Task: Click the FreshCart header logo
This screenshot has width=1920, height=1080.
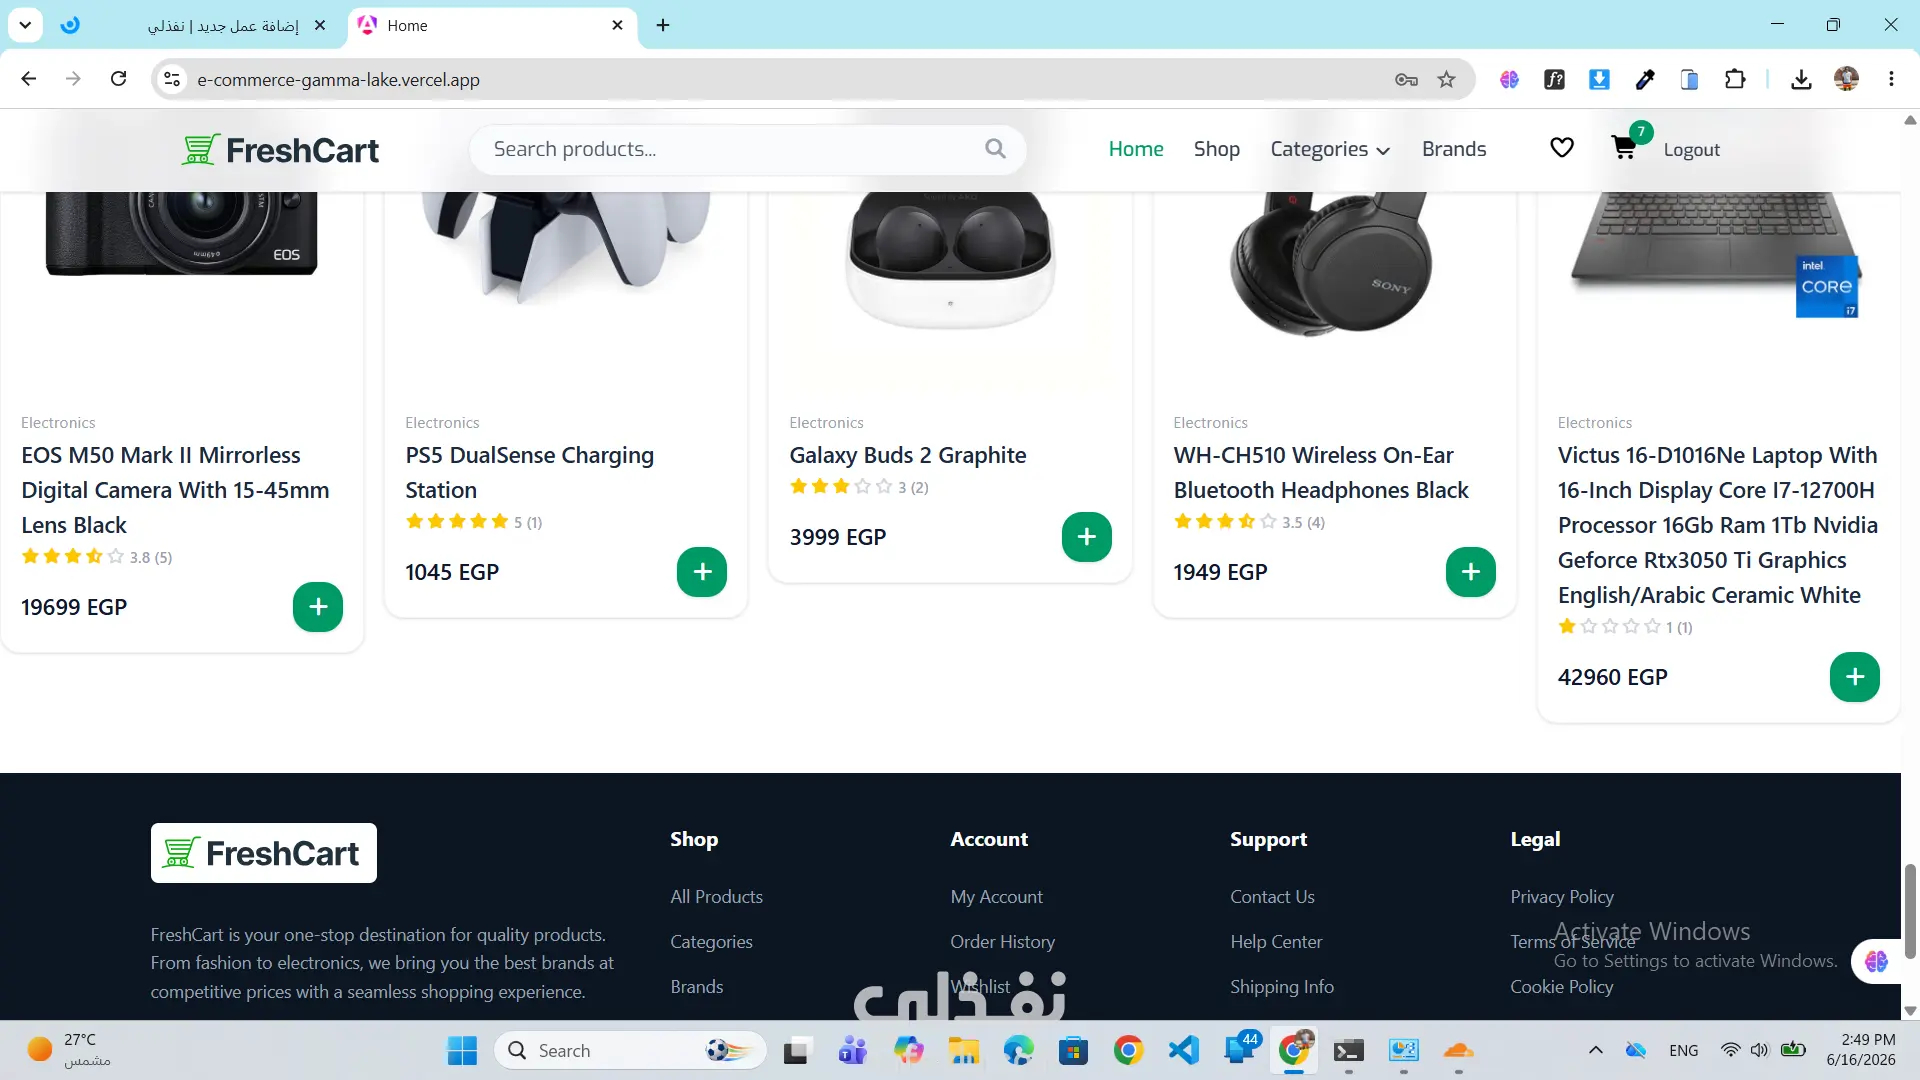Action: (280, 150)
